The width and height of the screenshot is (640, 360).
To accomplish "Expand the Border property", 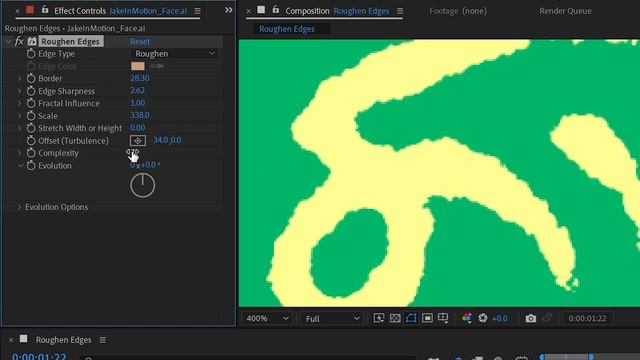I will 19,78.
